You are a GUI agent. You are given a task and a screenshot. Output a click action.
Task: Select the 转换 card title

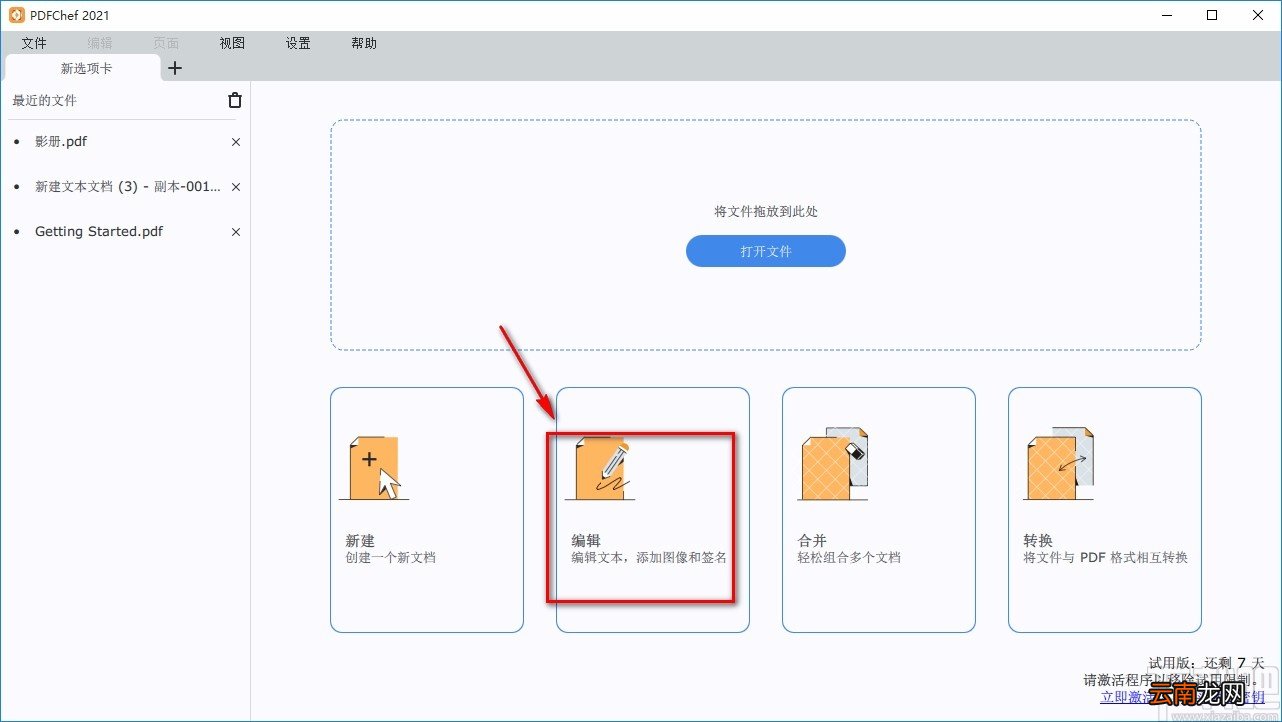pyautogui.click(x=1038, y=540)
